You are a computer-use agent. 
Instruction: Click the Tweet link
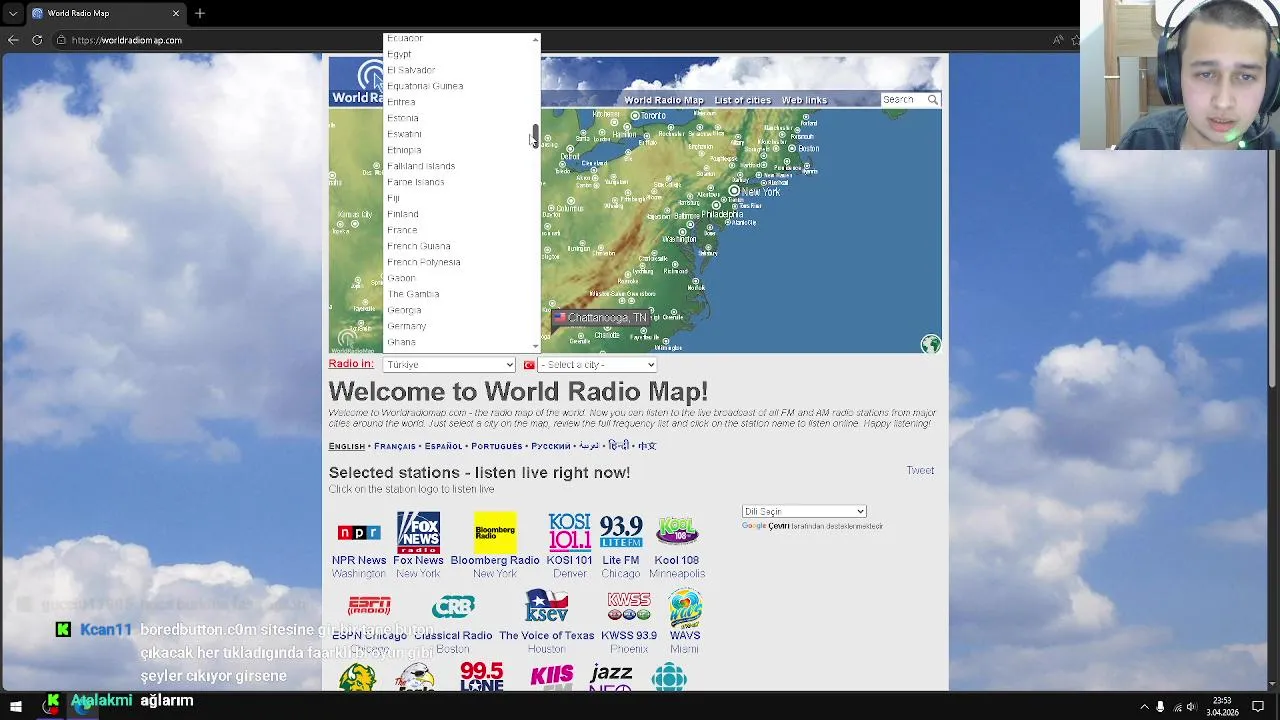920,470
